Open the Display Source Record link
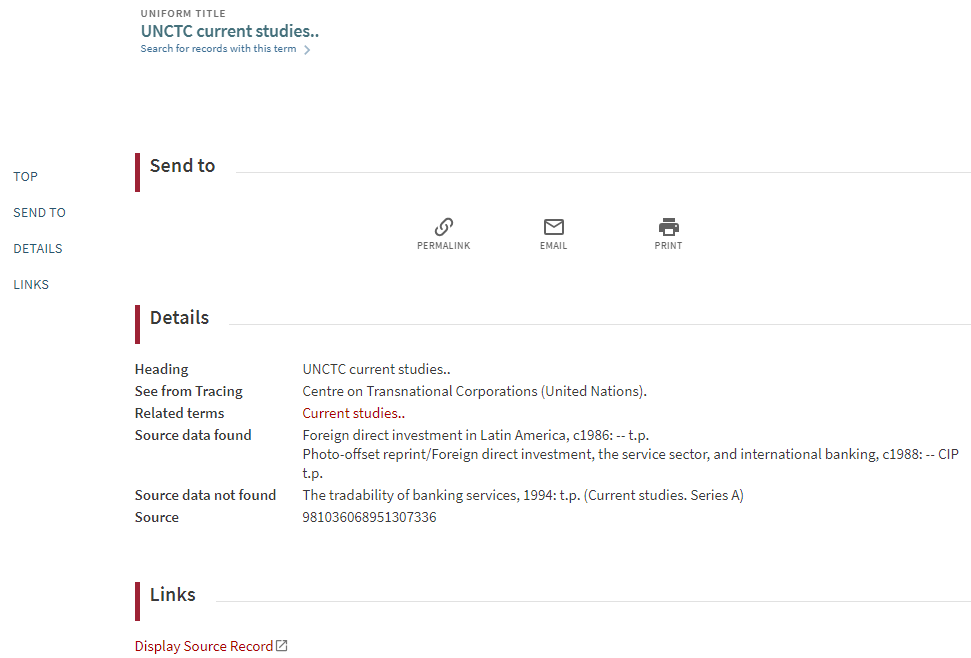 click(x=204, y=646)
